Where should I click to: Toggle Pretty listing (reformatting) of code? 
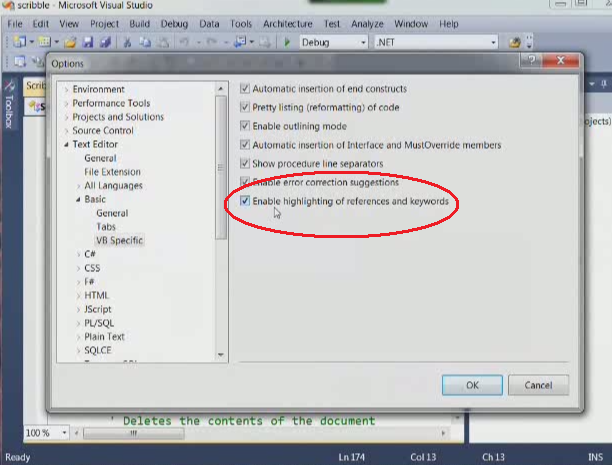click(x=245, y=107)
